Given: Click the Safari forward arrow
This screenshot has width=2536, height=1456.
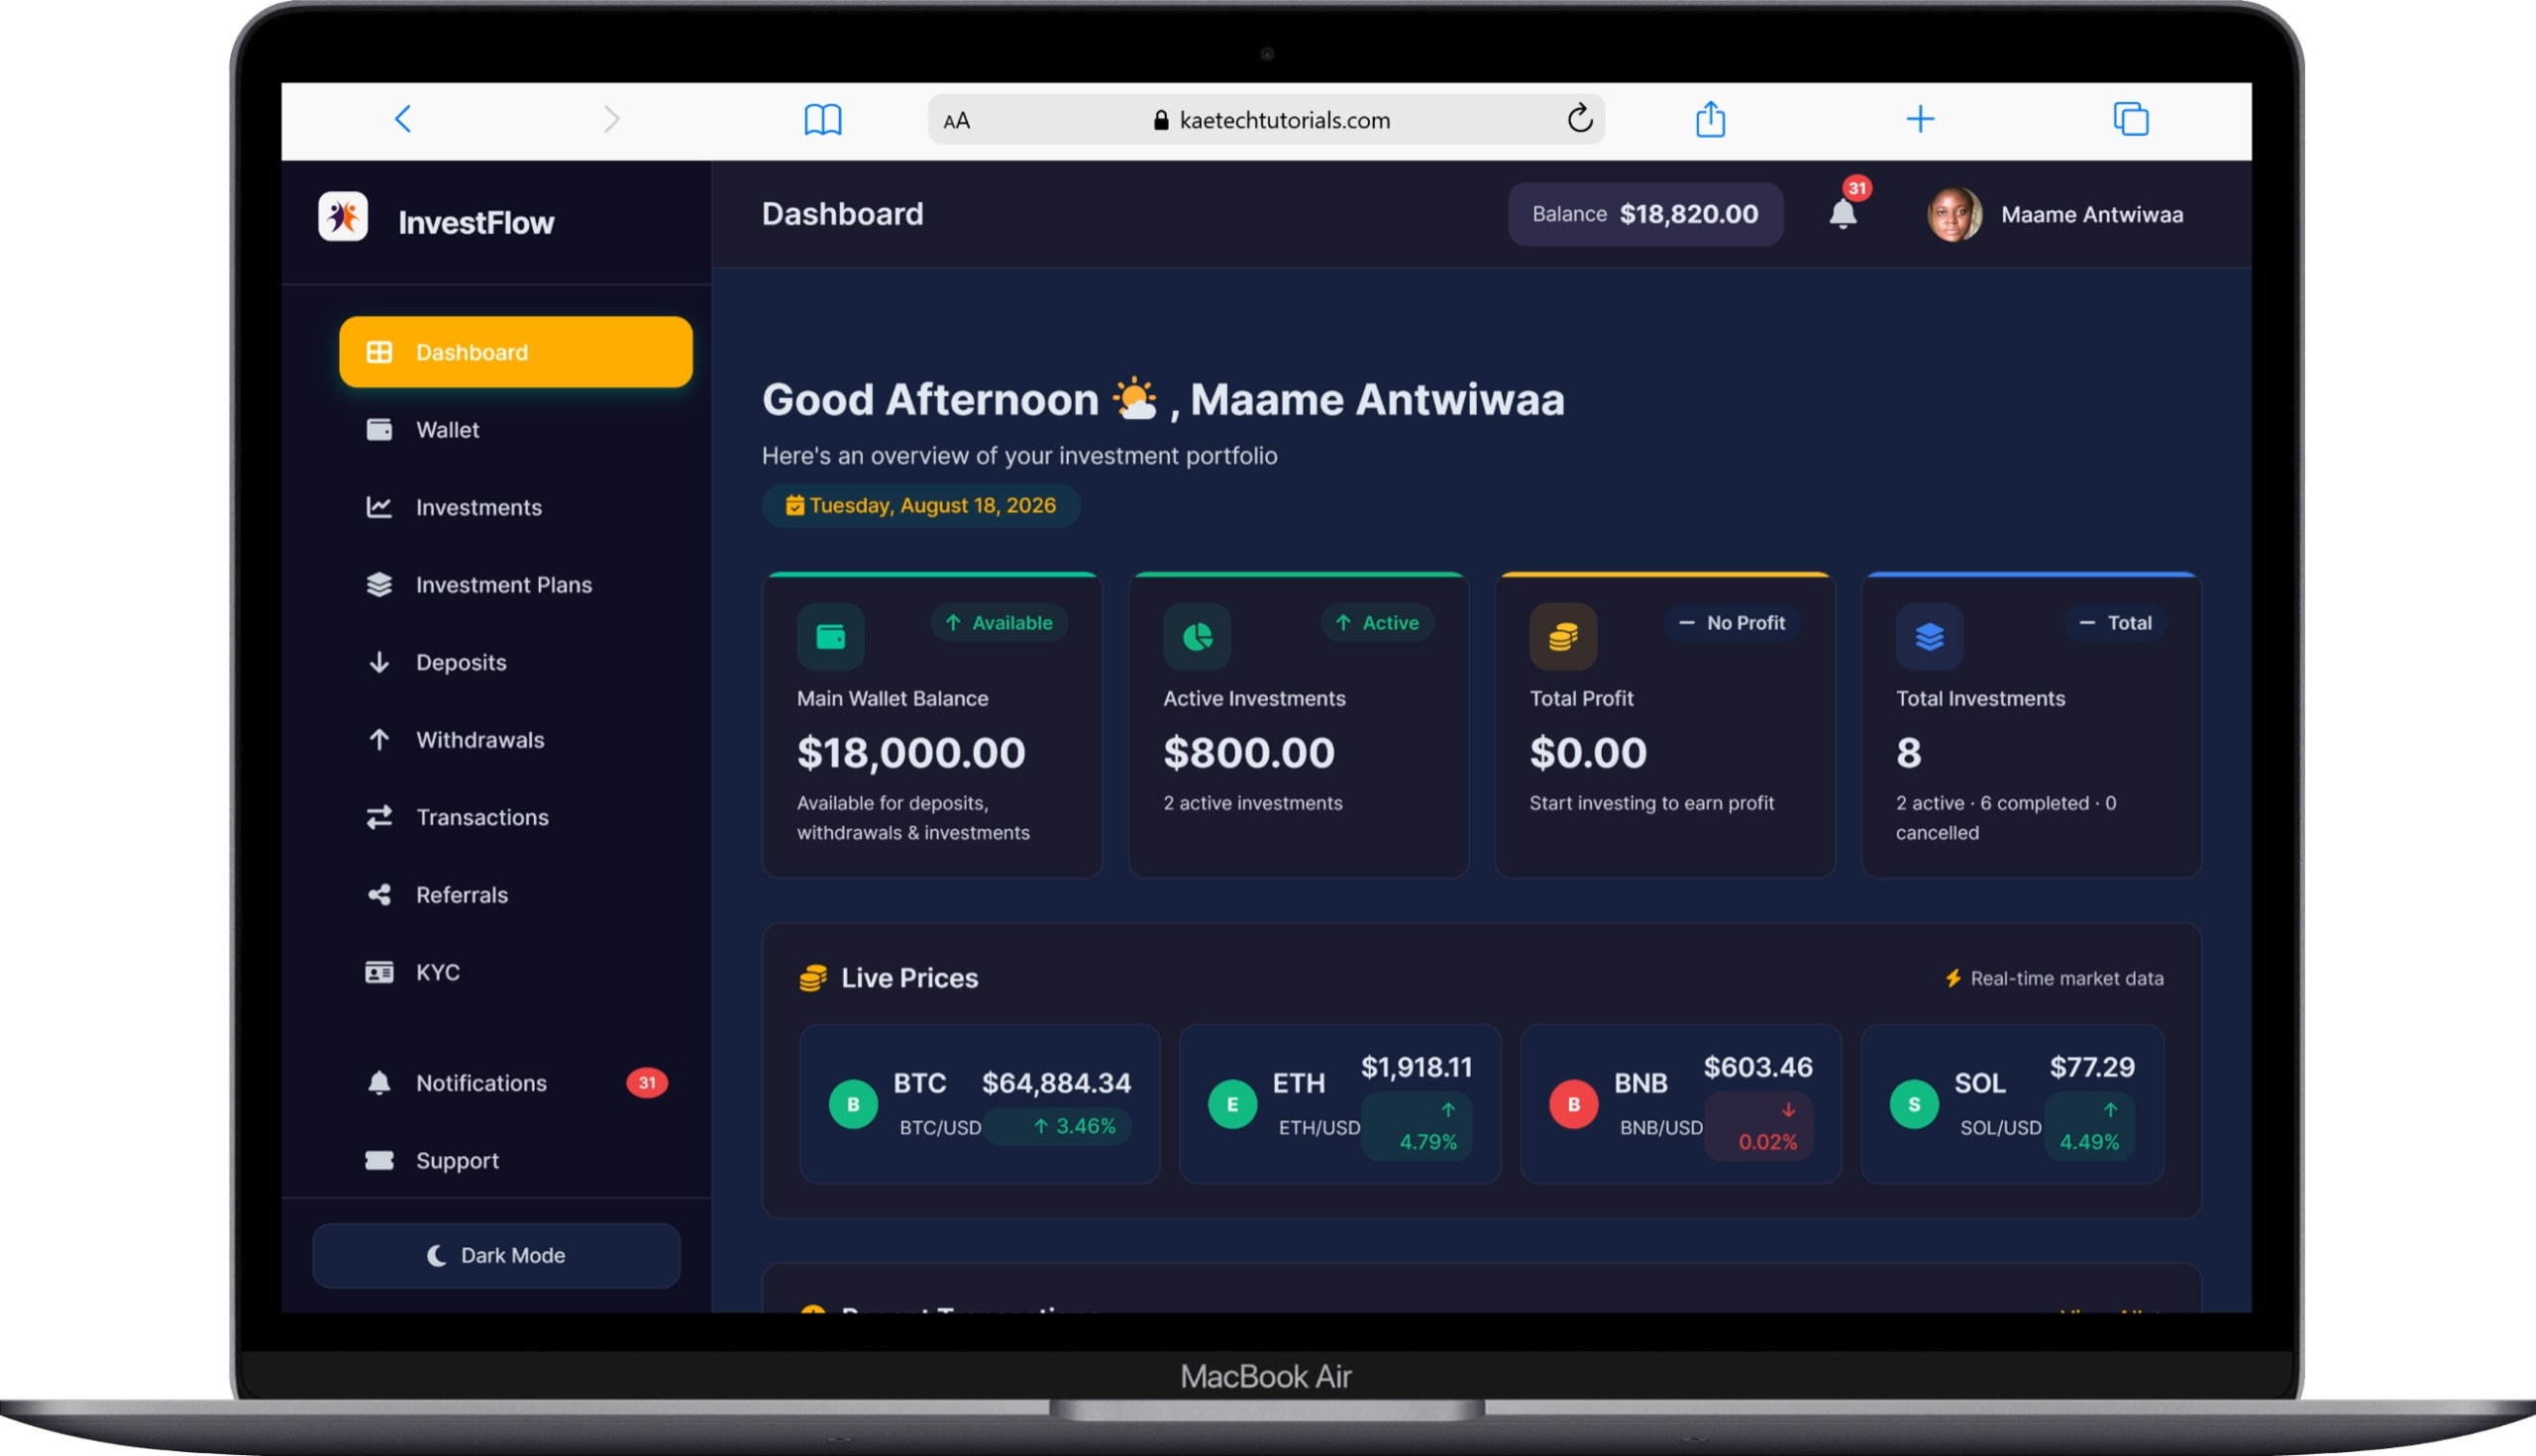Looking at the screenshot, I should point(612,119).
